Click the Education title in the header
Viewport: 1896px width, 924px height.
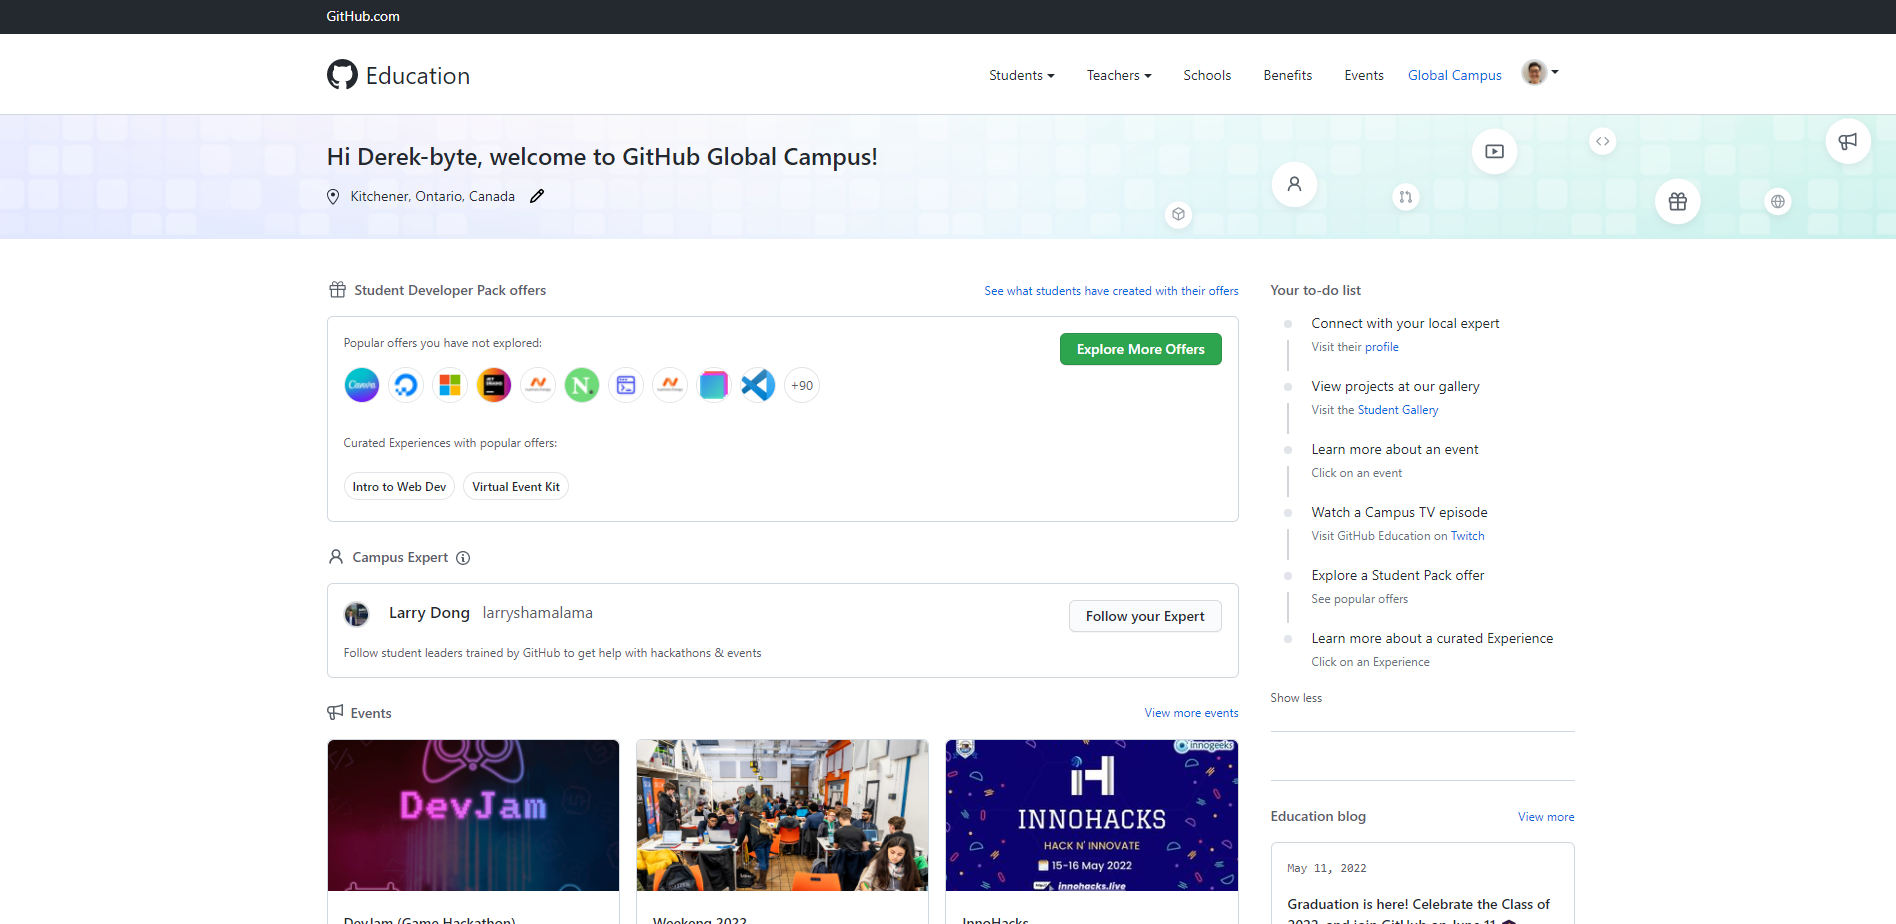(418, 76)
